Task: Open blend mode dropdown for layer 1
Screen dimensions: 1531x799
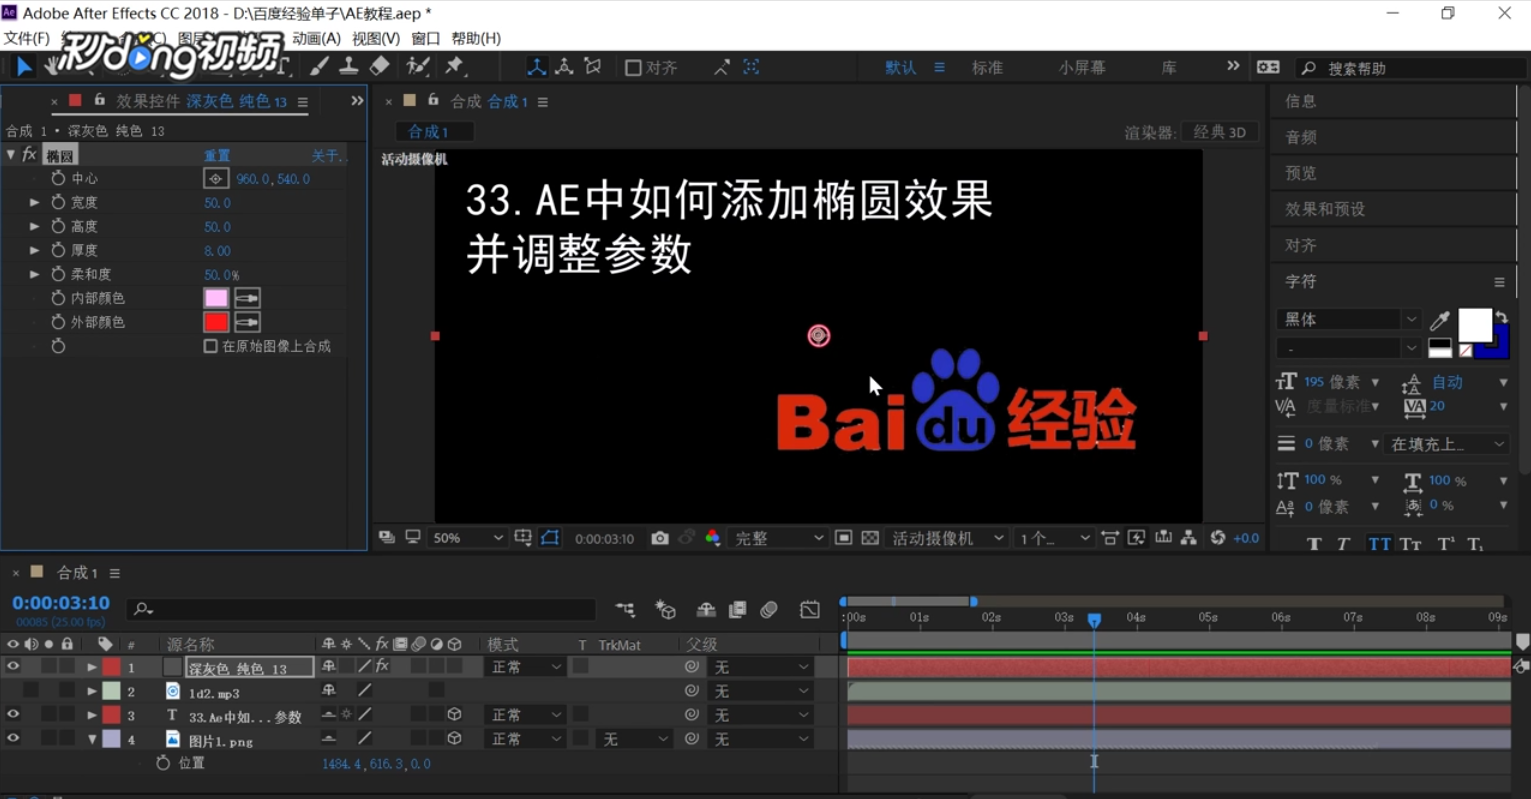Action: [x=525, y=667]
